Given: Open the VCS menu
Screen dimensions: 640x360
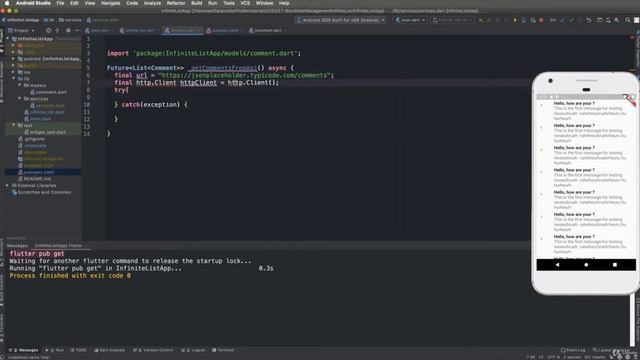Looking at the screenshot, I should click(x=245, y=3).
